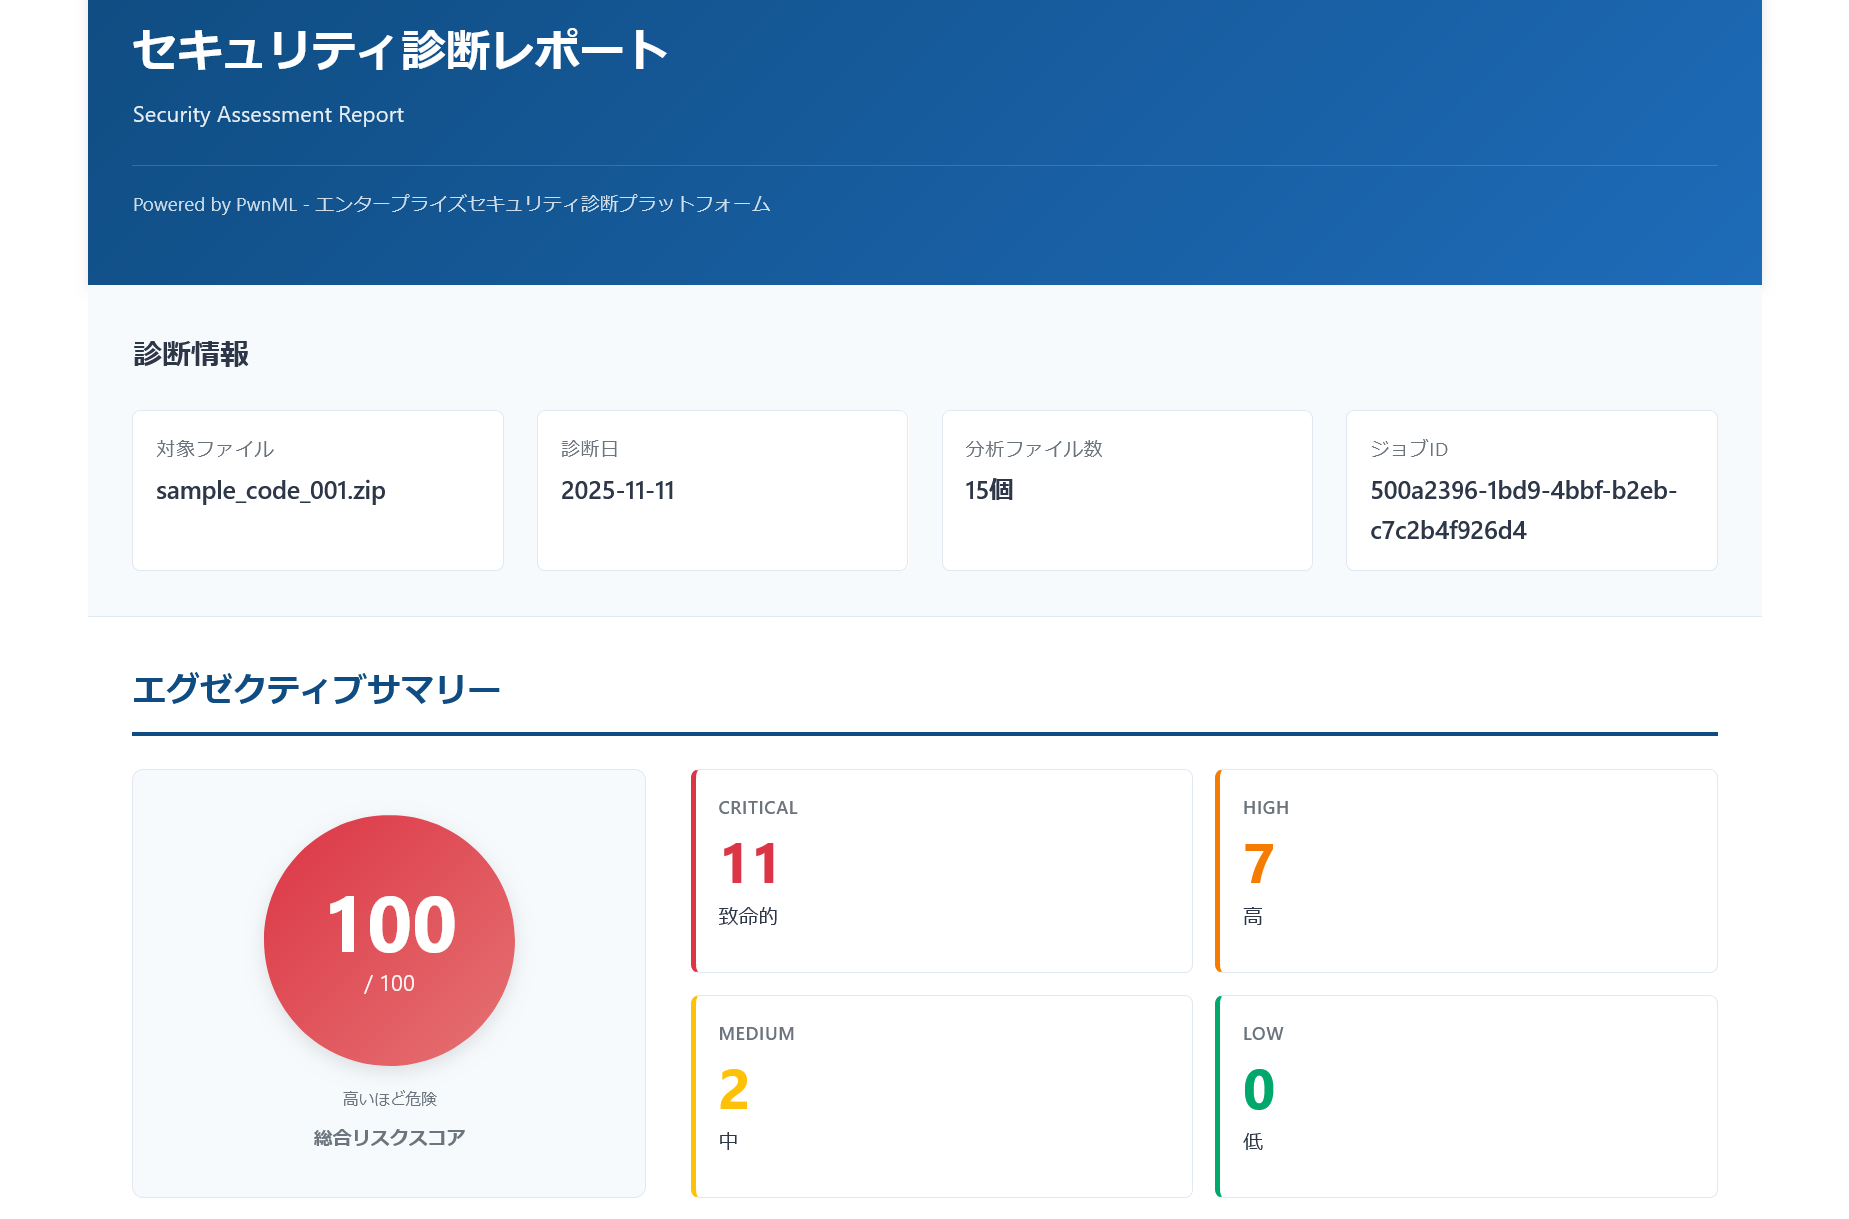Click the sample_code_001.zip file name
Screen dimensions: 1849x1219
[x=272, y=490]
